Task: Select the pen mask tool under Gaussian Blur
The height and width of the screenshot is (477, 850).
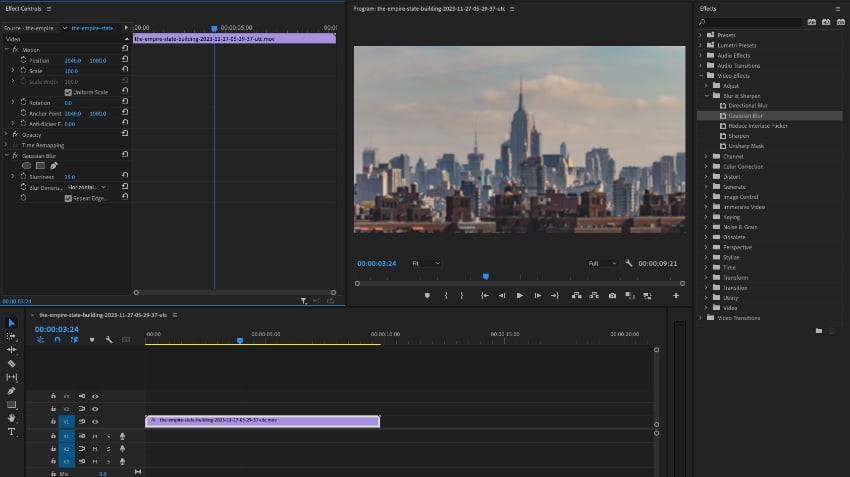Action: pos(54,166)
